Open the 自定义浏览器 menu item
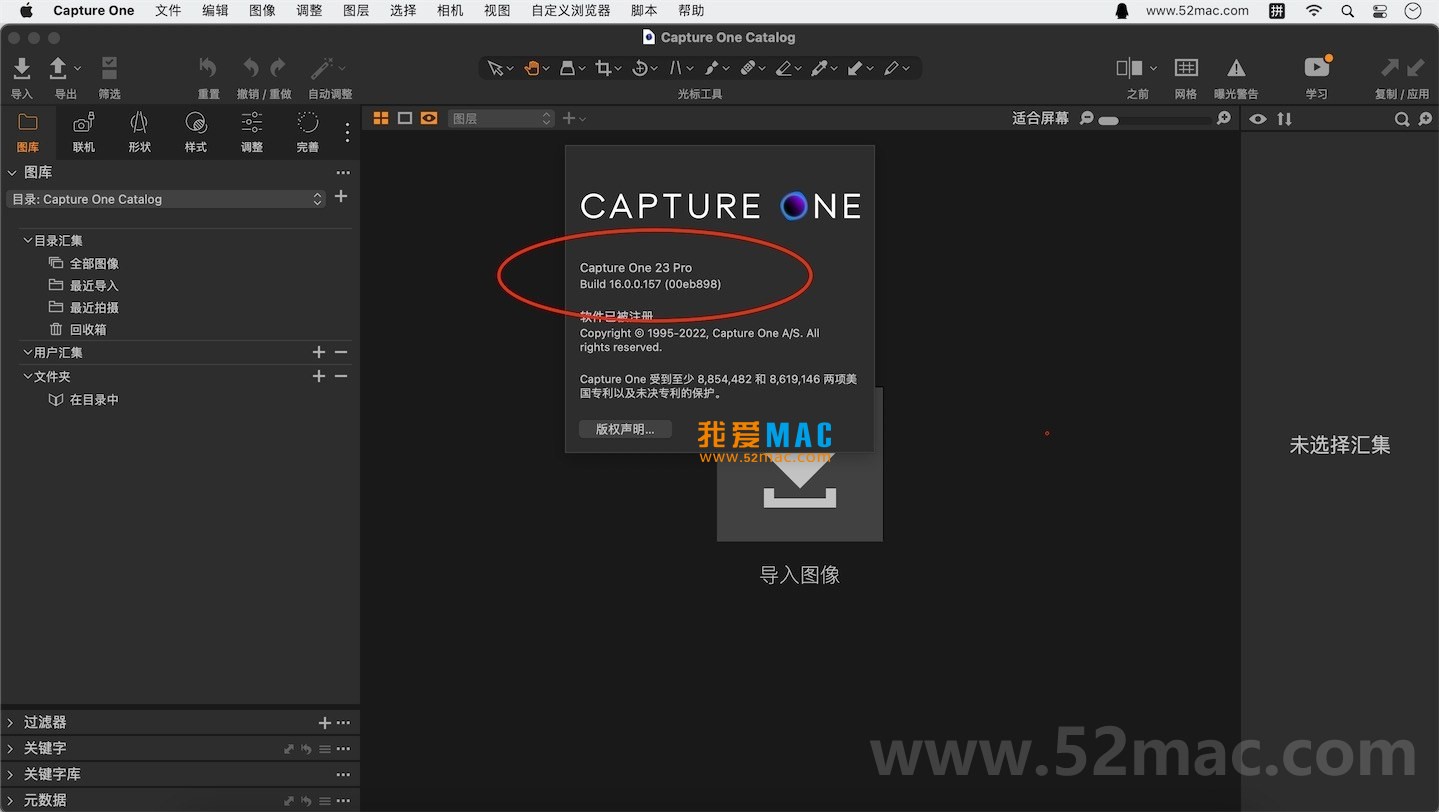The image size is (1439, 812). click(569, 11)
